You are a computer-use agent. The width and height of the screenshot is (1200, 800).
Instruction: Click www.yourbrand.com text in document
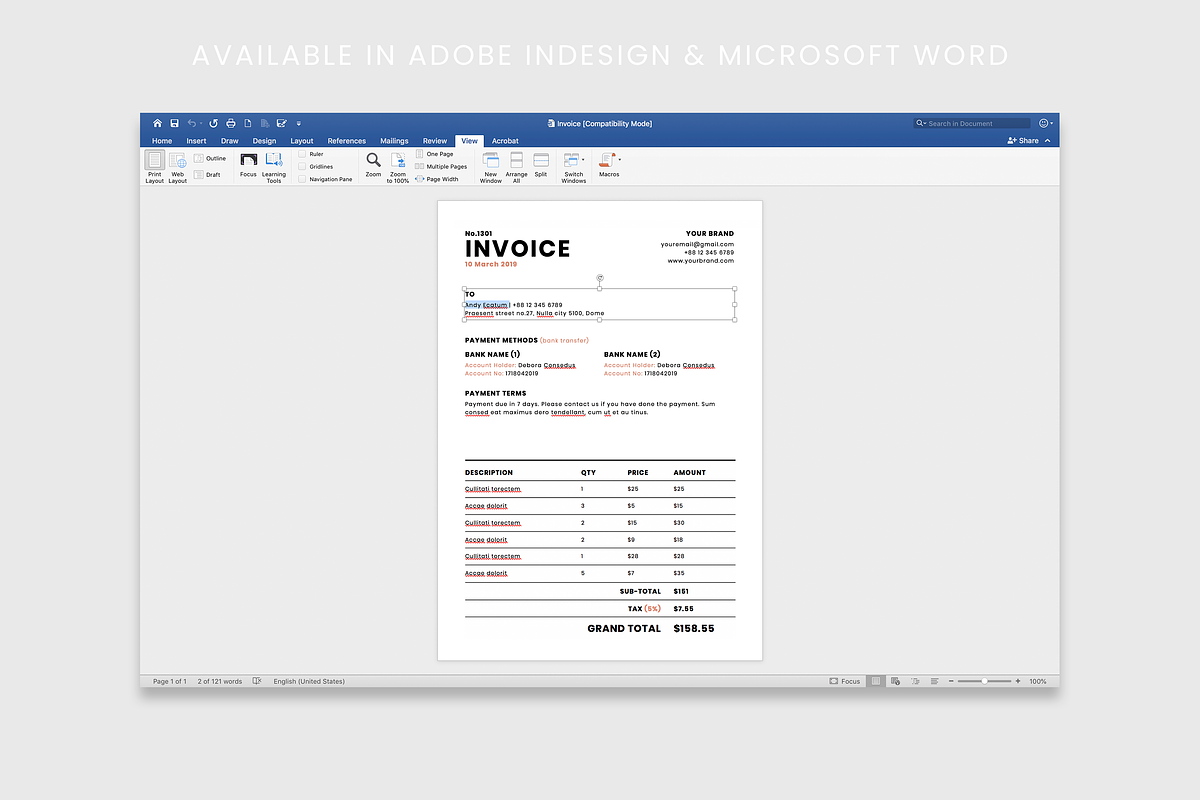pyautogui.click(x=701, y=260)
